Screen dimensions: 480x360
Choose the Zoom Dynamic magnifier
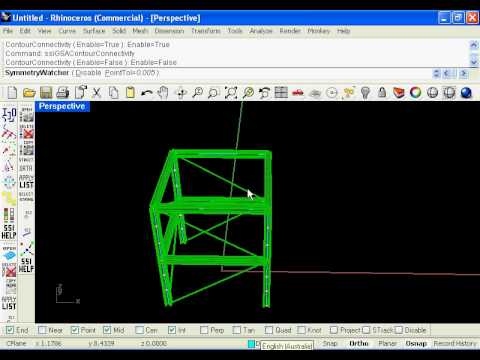pos(197,92)
